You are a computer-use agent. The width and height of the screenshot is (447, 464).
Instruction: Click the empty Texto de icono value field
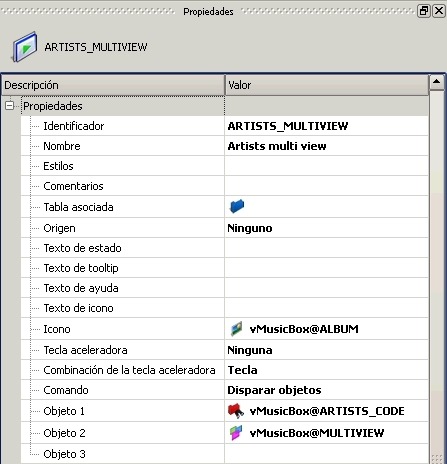pyautogui.click(x=327, y=308)
